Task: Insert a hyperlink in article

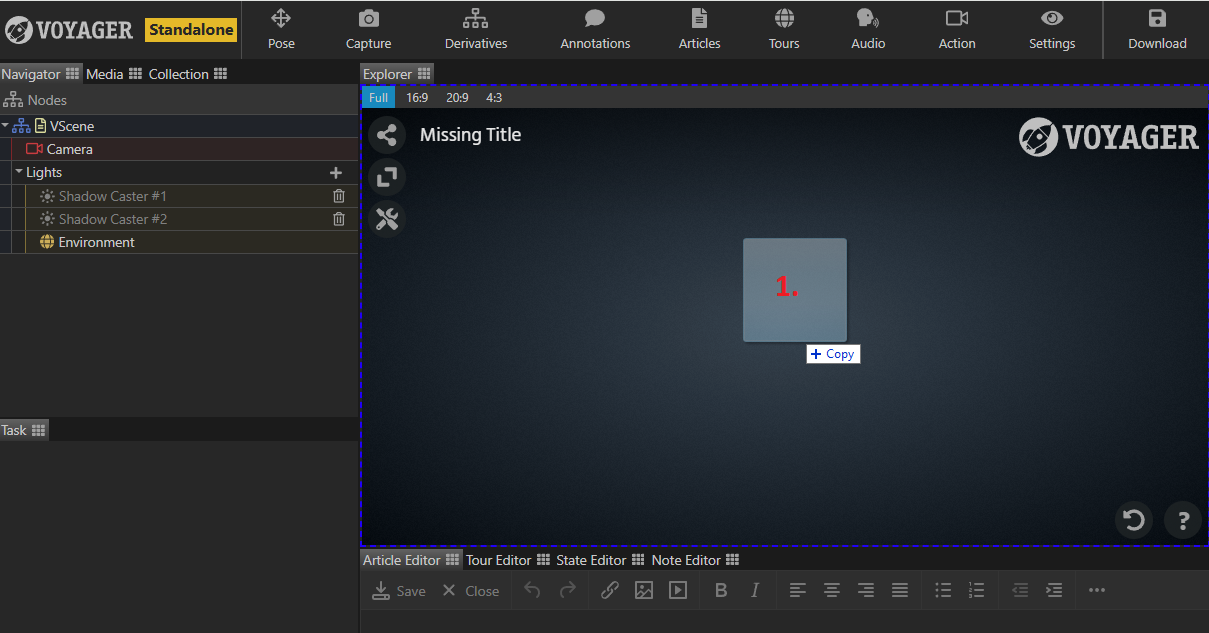Action: pyautogui.click(x=610, y=591)
